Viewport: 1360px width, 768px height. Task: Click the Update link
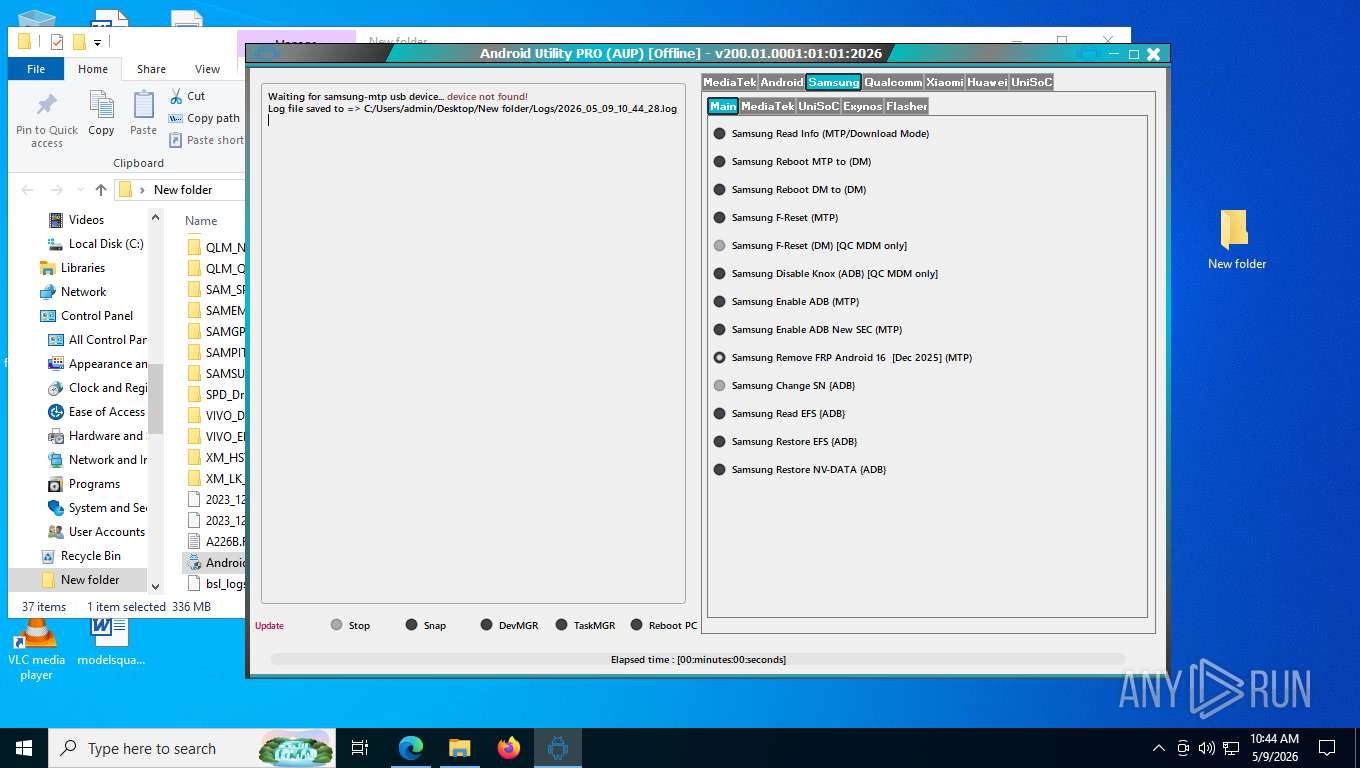coord(269,626)
